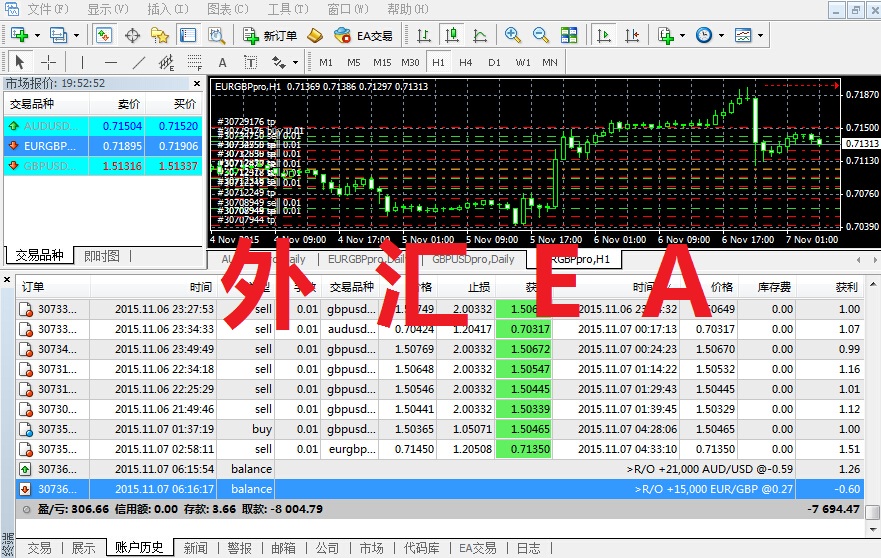Toggle EA交易 auto trading
This screenshot has height=558, width=881.
pos(363,35)
